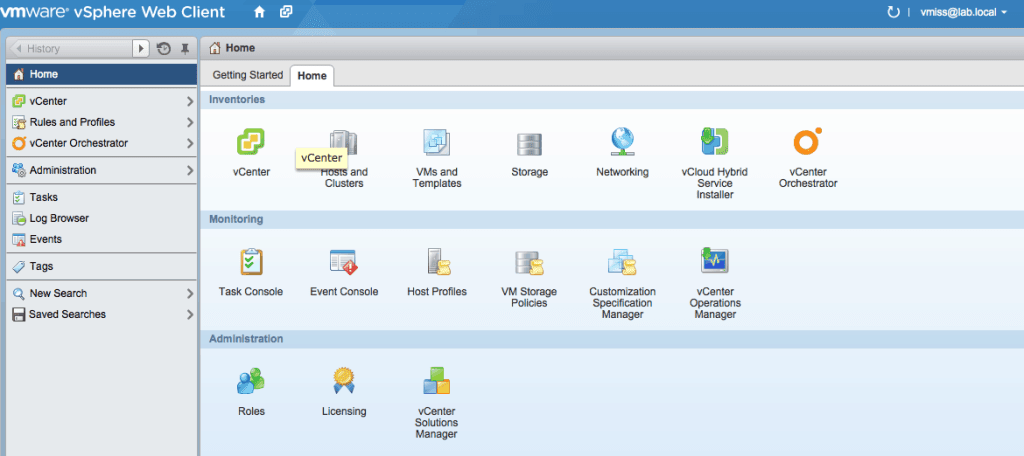Pin the navigator with pin icon
The width and height of the screenshot is (1024, 456).
(x=185, y=48)
